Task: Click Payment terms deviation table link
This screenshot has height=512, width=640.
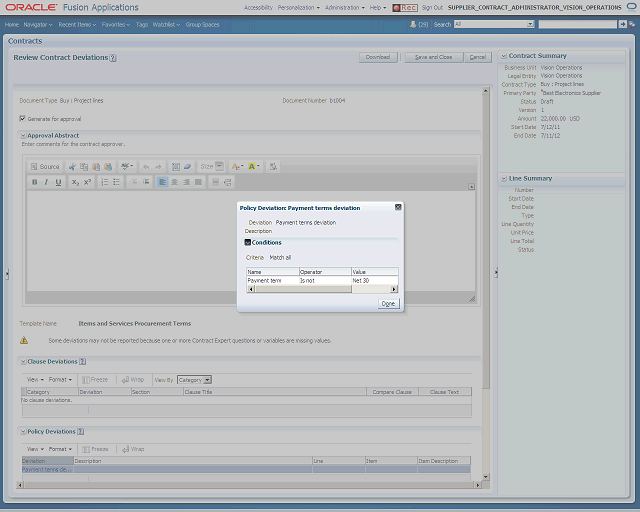Action: pyautogui.click(x=47, y=470)
